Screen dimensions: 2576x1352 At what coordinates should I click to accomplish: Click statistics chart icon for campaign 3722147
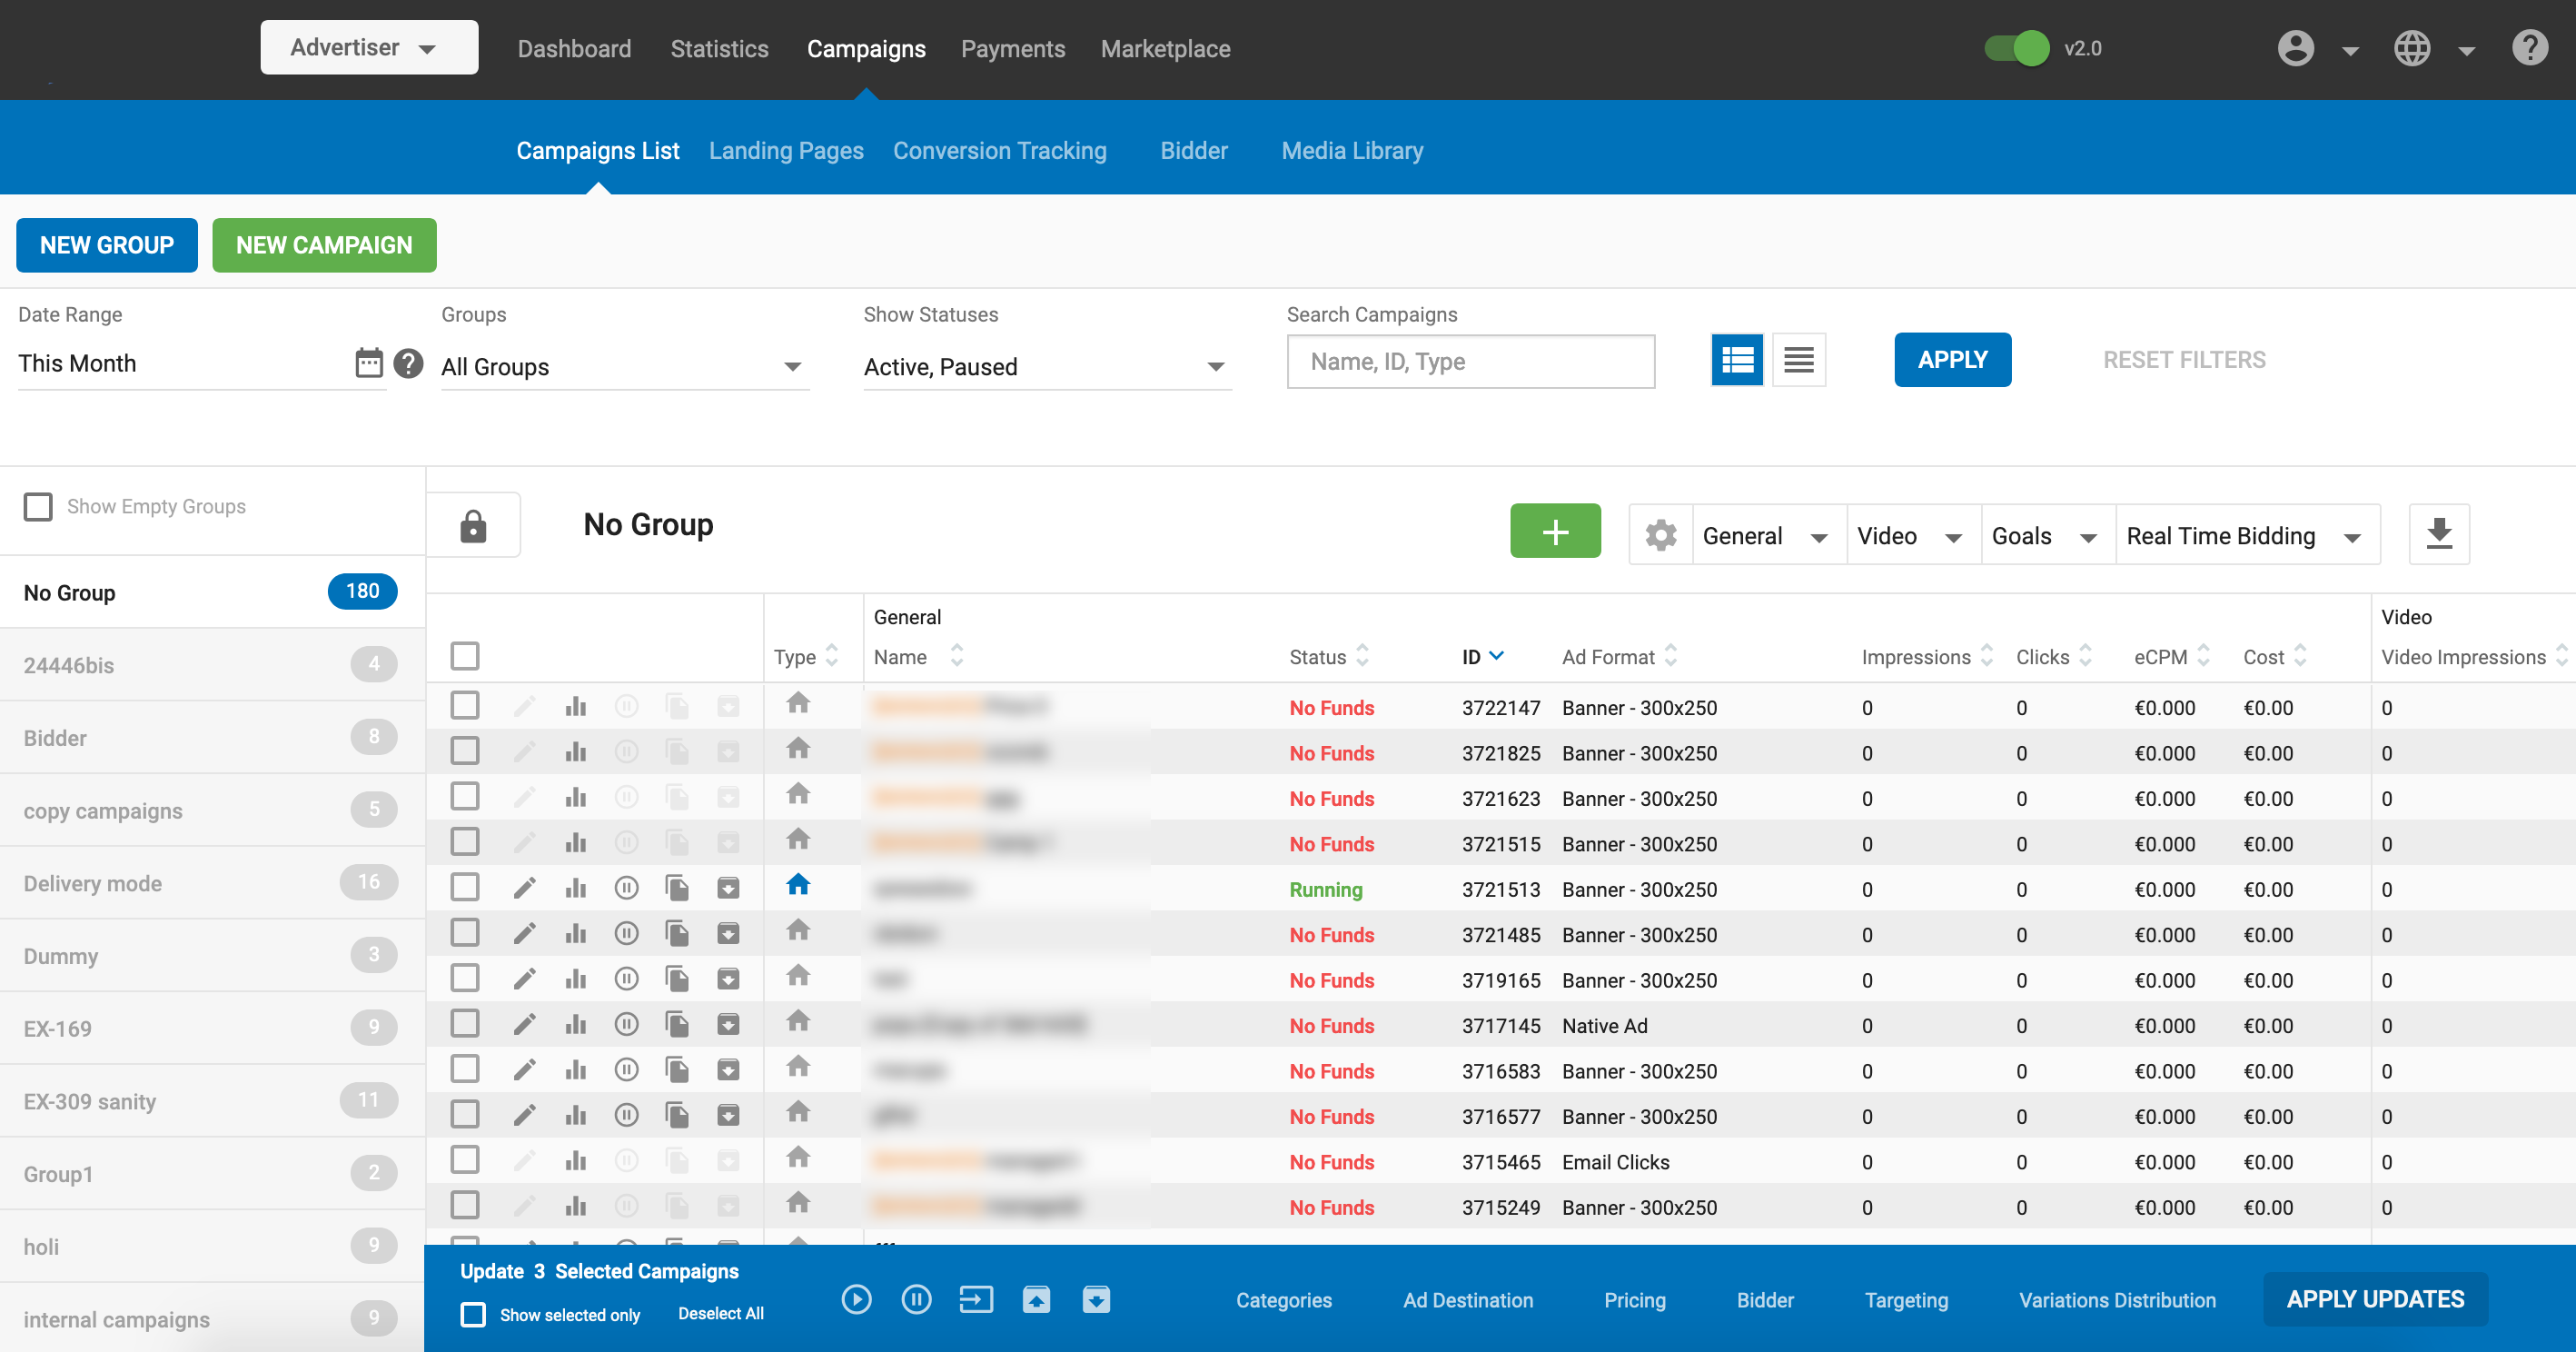575,707
